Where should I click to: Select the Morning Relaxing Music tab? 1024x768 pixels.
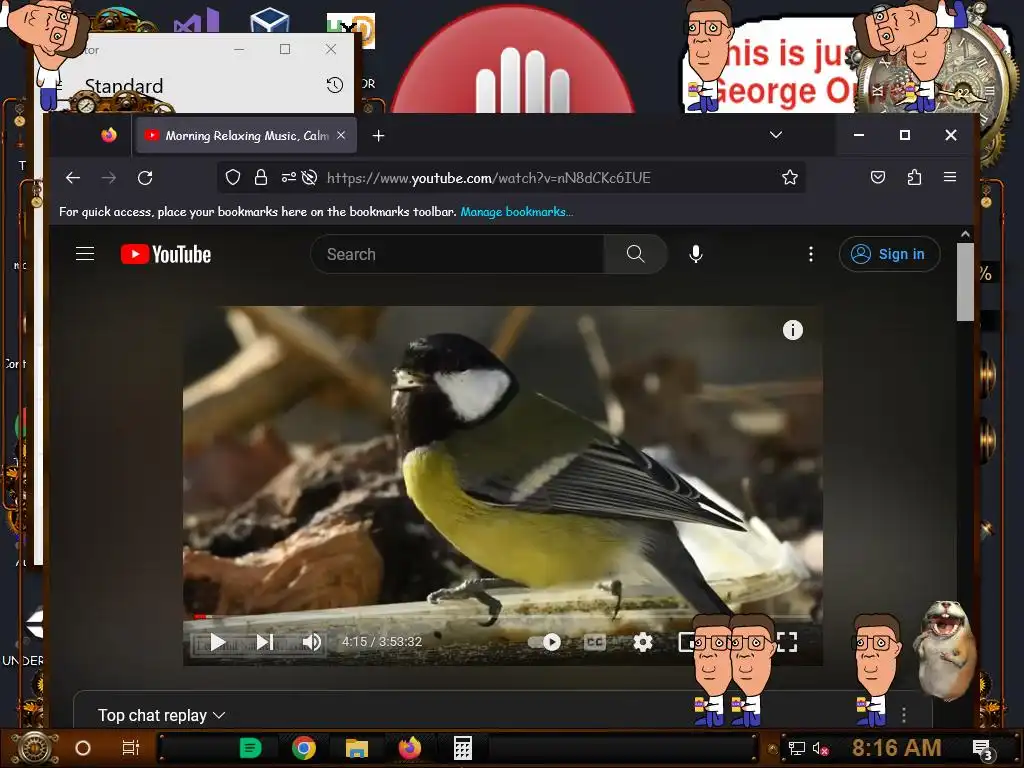tap(246, 135)
